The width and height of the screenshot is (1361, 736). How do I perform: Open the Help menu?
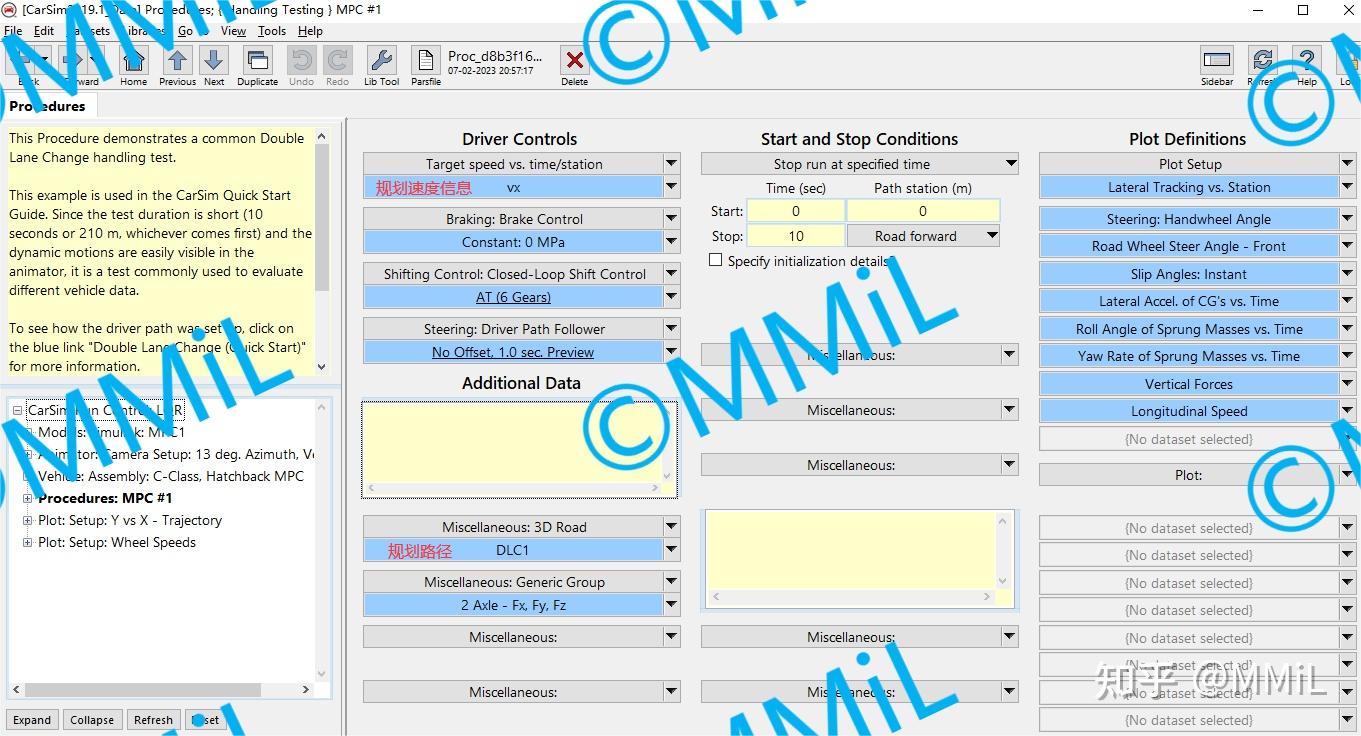point(310,31)
